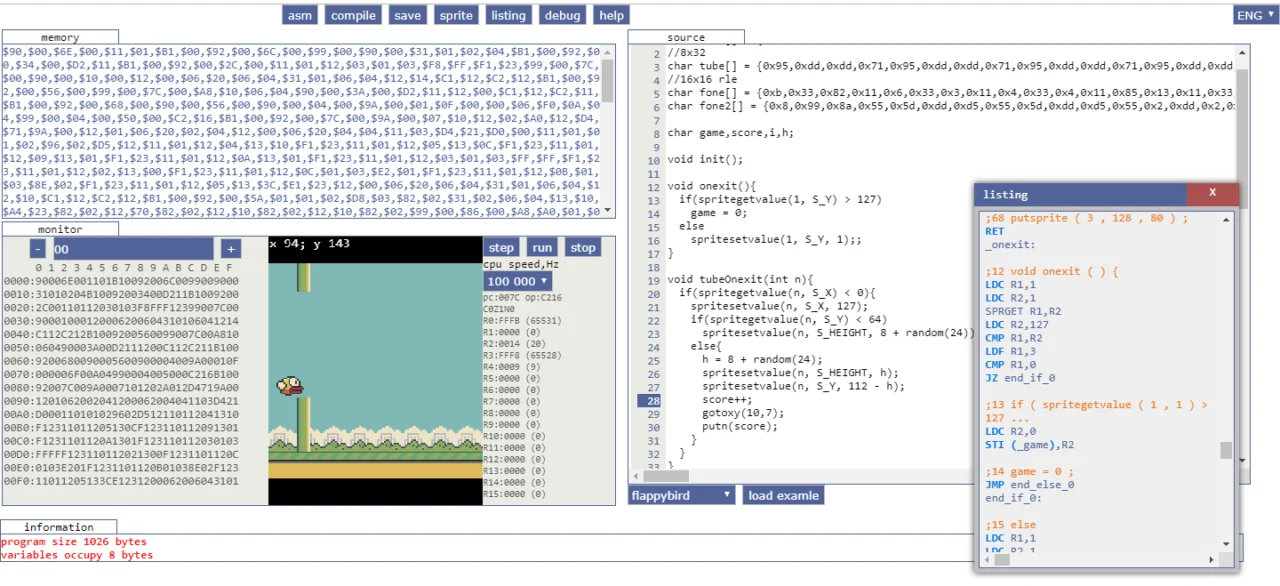Click 'JMP end_else_0' in listing
The height and width of the screenshot is (586, 1280).
[x=1029, y=485]
